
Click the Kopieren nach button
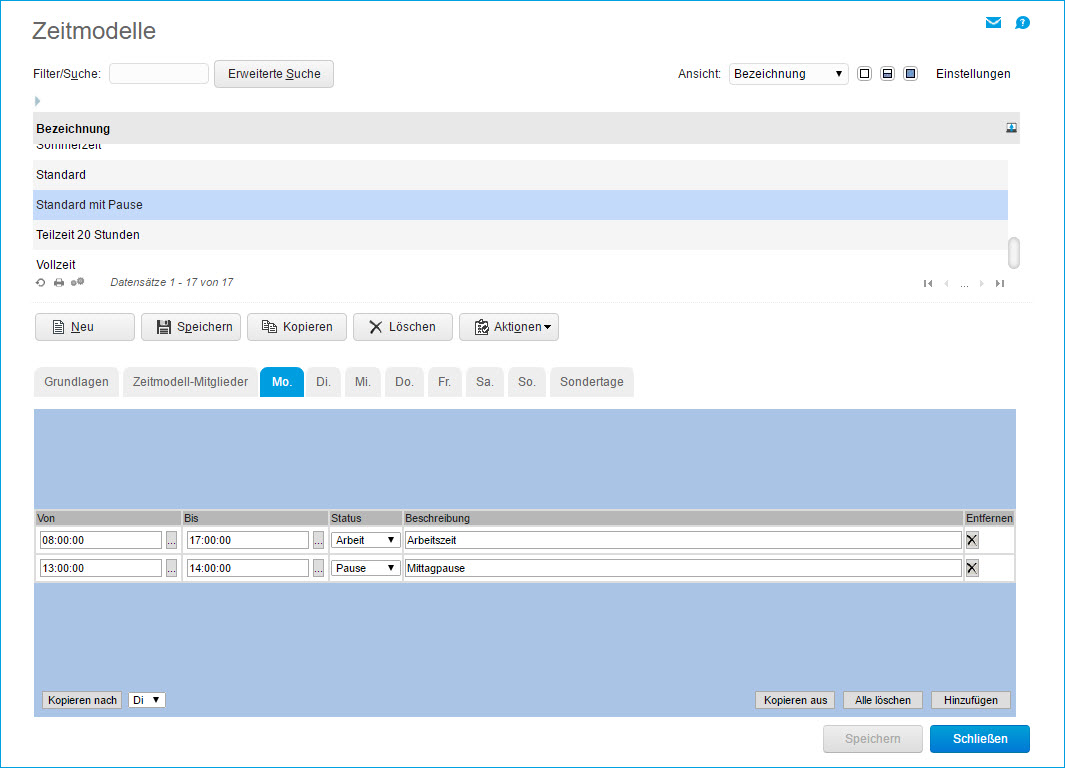tap(82, 700)
